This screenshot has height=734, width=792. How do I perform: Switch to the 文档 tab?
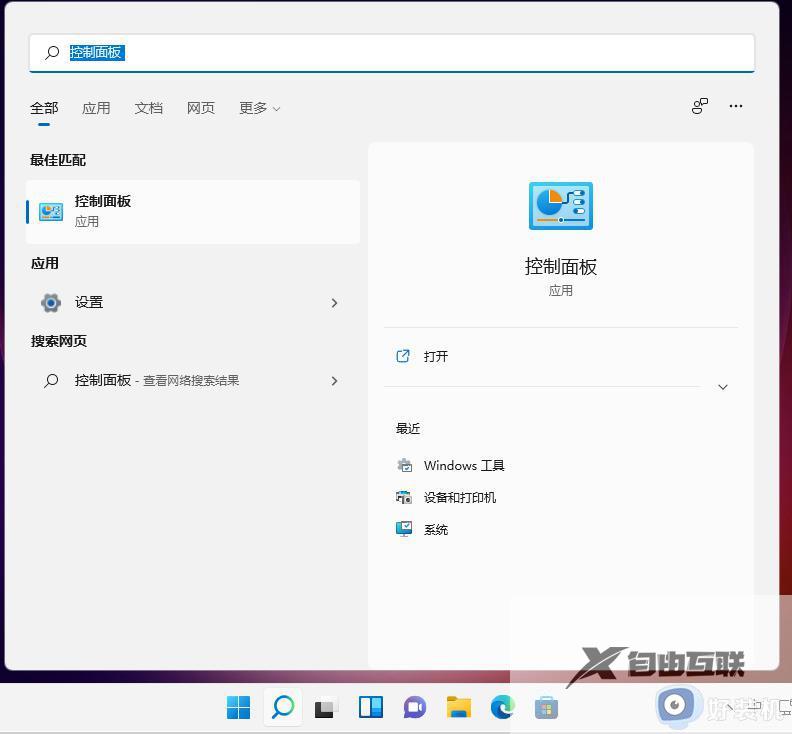click(x=148, y=108)
